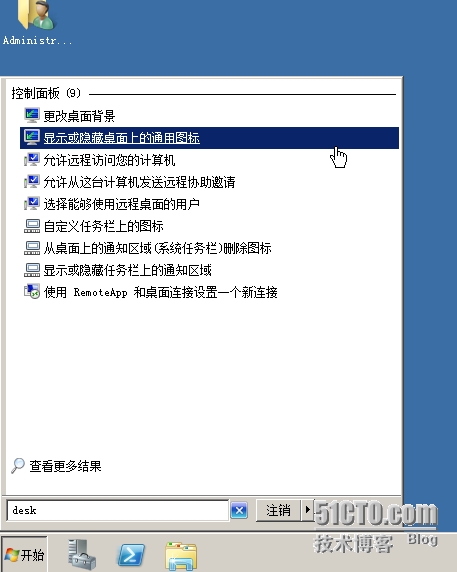Click the search field containing desk
The height and width of the screenshot is (572, 457).
pos(118,510)
